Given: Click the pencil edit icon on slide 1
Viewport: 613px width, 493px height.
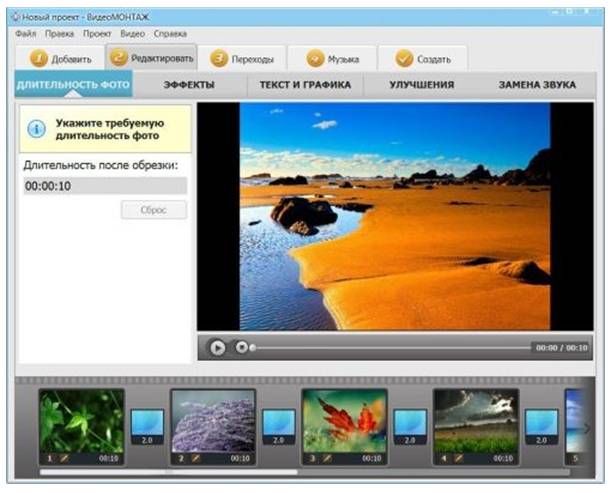Looking at the screenshot, I should click(x=63, y=458).
